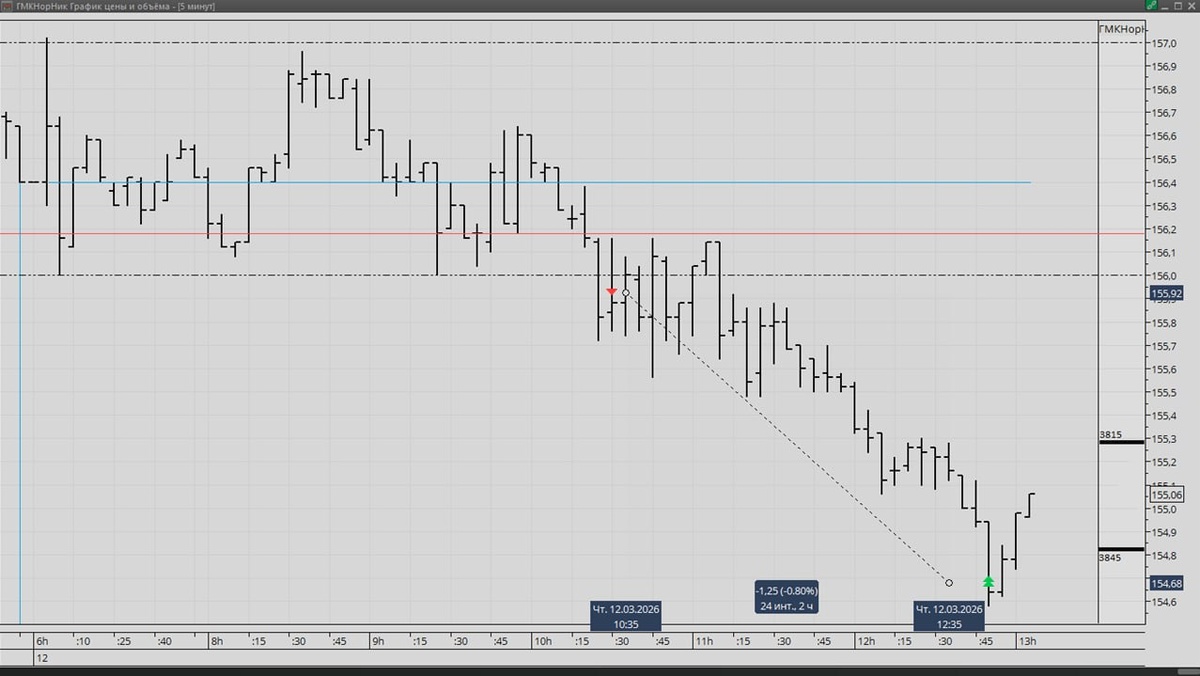Screen dimensions: 1200x676
Task: Click the 9h mark on time axis
Action: [x=377, y=641]
